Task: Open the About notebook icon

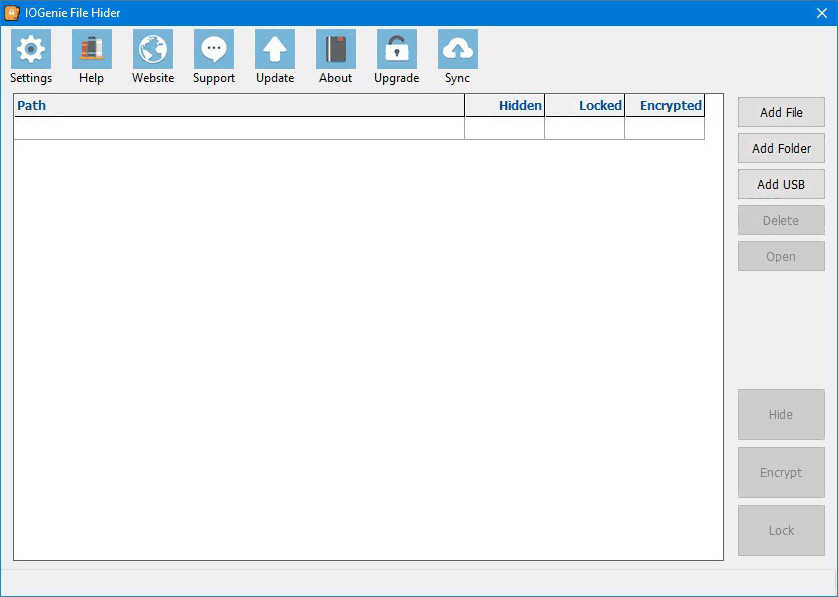Action: coord(336,49)
